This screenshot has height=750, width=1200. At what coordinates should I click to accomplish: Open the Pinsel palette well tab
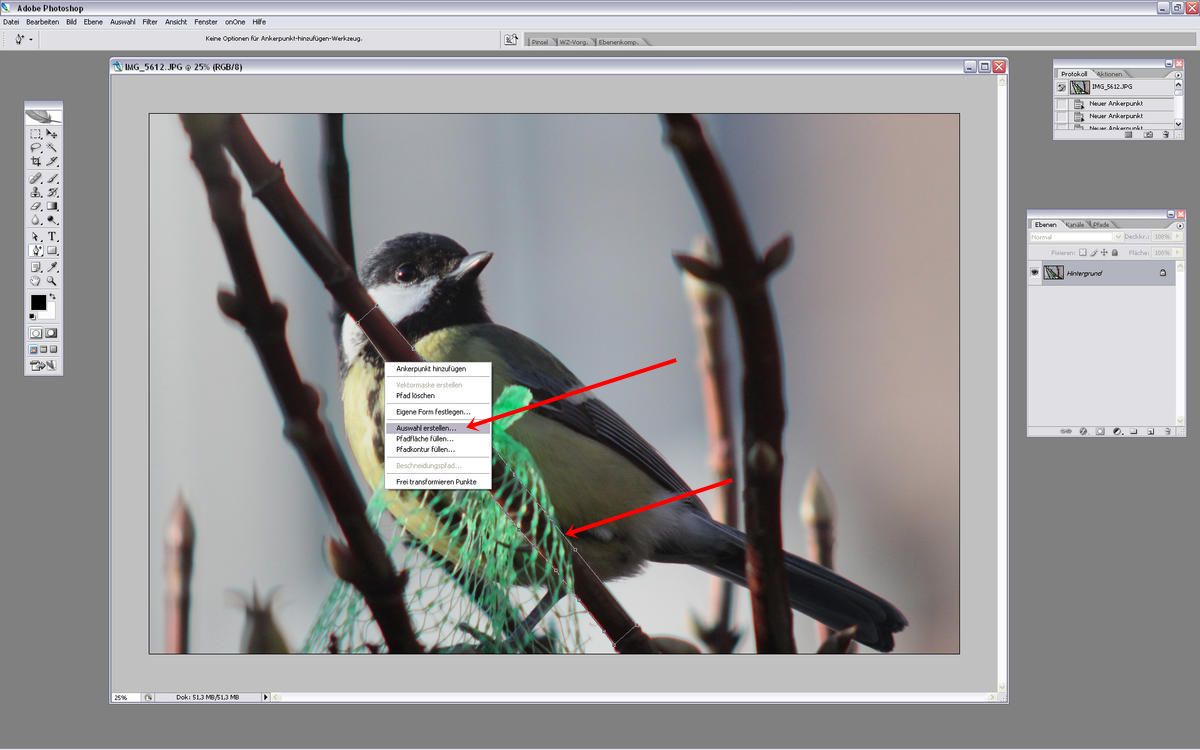tap(540, 42)
